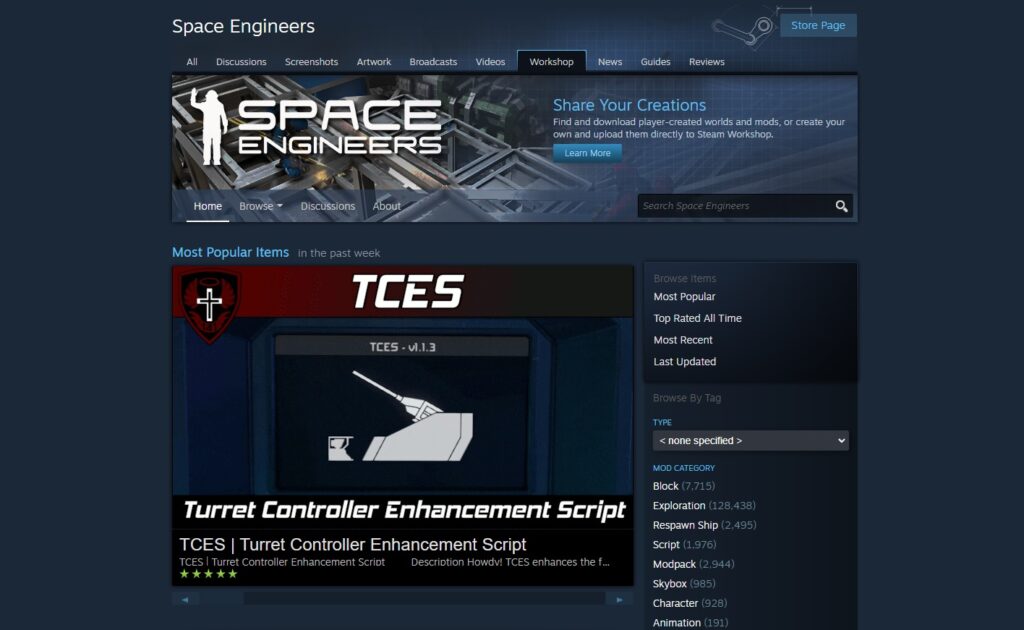Click the Store Page button
Image resolution: width=1024 pixels, height=630 pixels.
(x=818, y=25)
